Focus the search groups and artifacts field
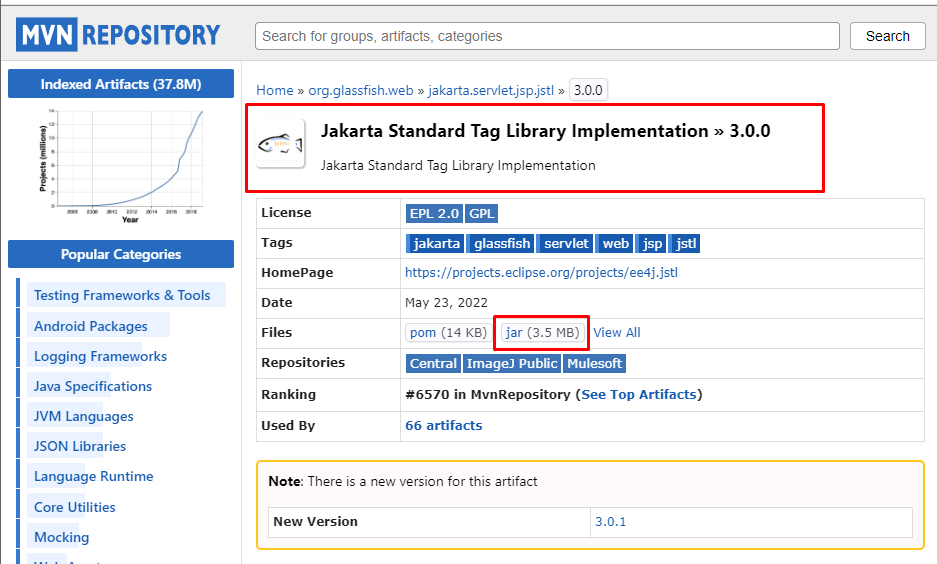The image size is (937, 564). tap(547, 36)
